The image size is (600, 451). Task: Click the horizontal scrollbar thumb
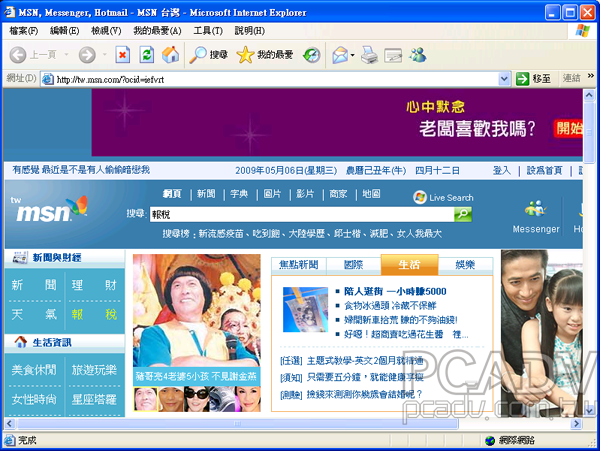click(x=237, y=423)
